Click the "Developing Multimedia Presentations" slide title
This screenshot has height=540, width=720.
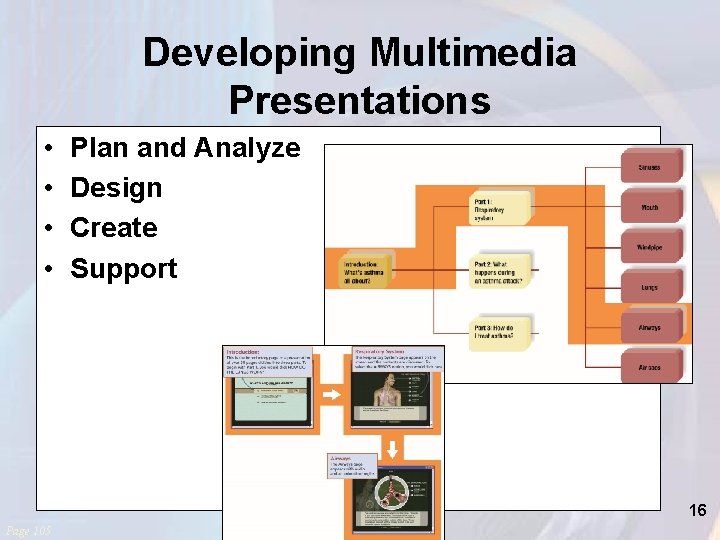pos(360,76)
